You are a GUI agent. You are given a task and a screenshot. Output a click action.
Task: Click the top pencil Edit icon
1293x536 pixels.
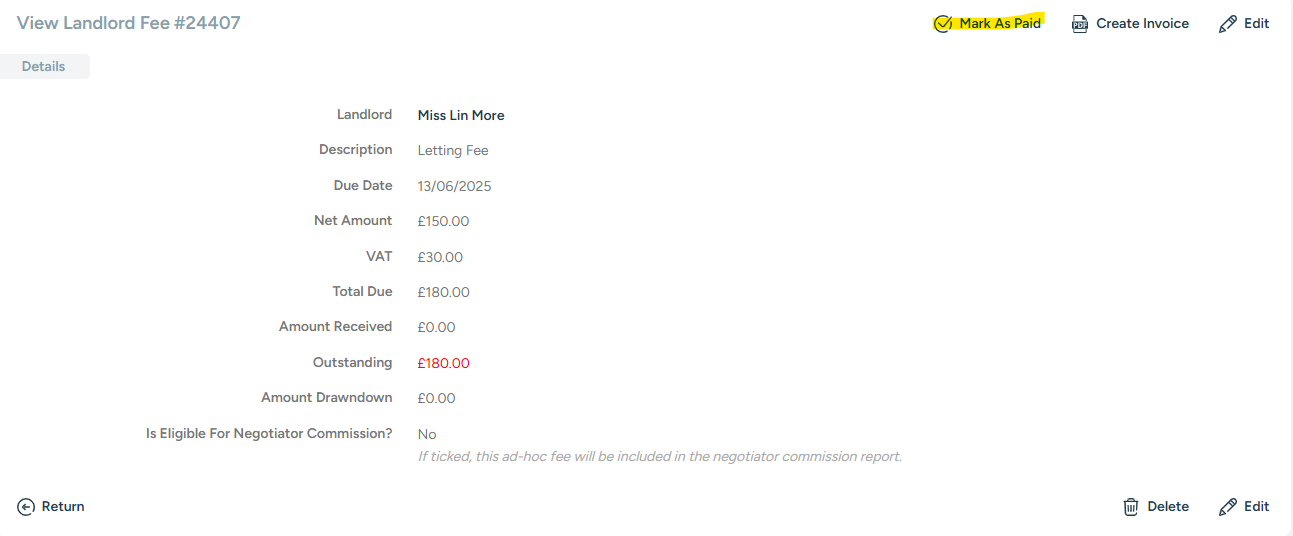1228,24
